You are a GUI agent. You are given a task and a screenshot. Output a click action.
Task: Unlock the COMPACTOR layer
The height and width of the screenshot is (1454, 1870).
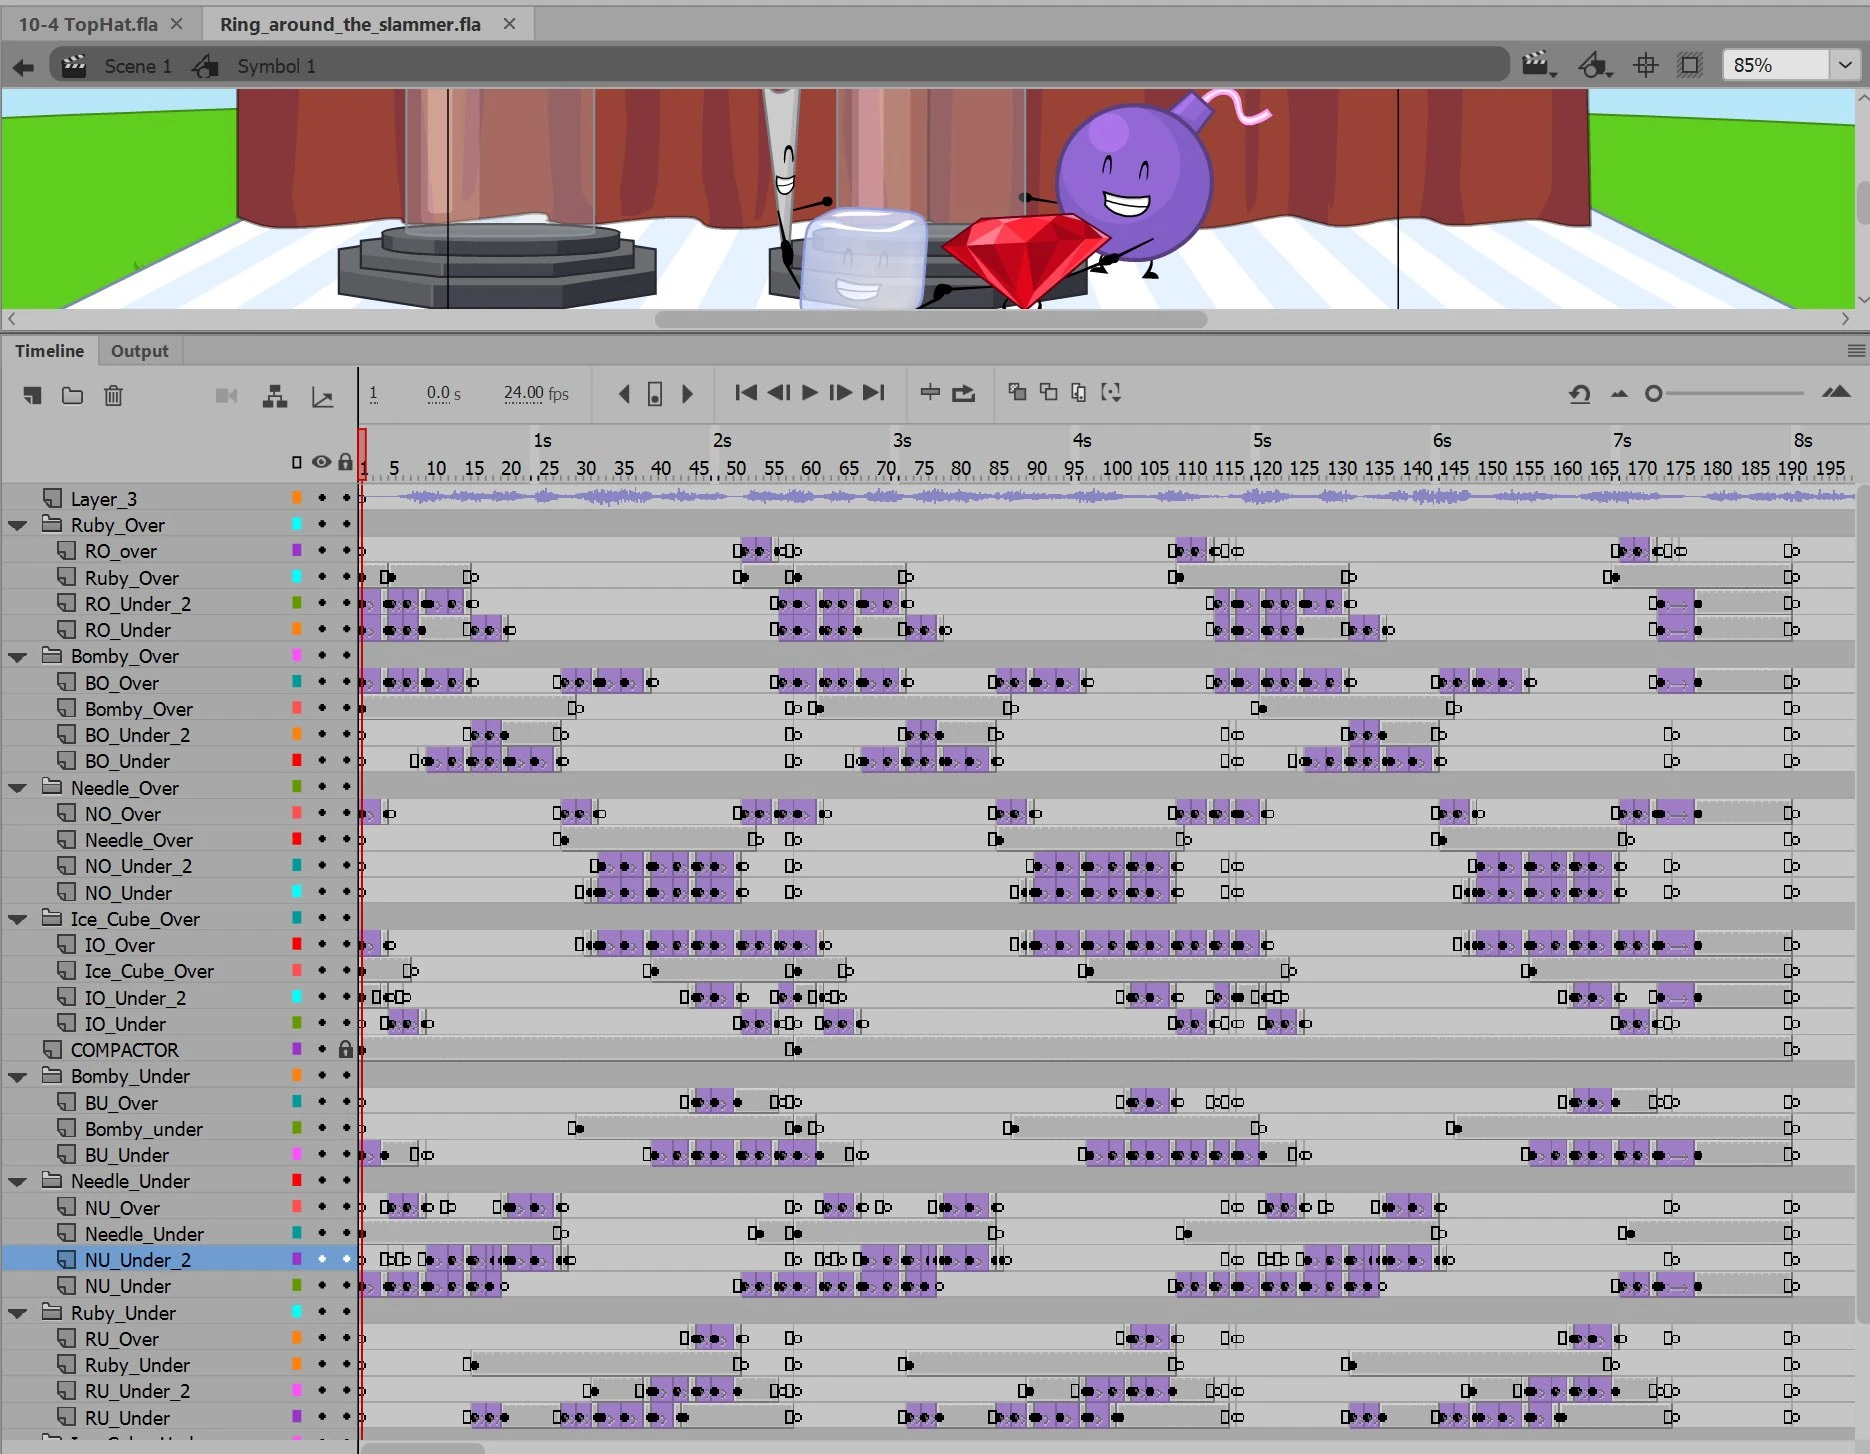(x=346, y=1050)
